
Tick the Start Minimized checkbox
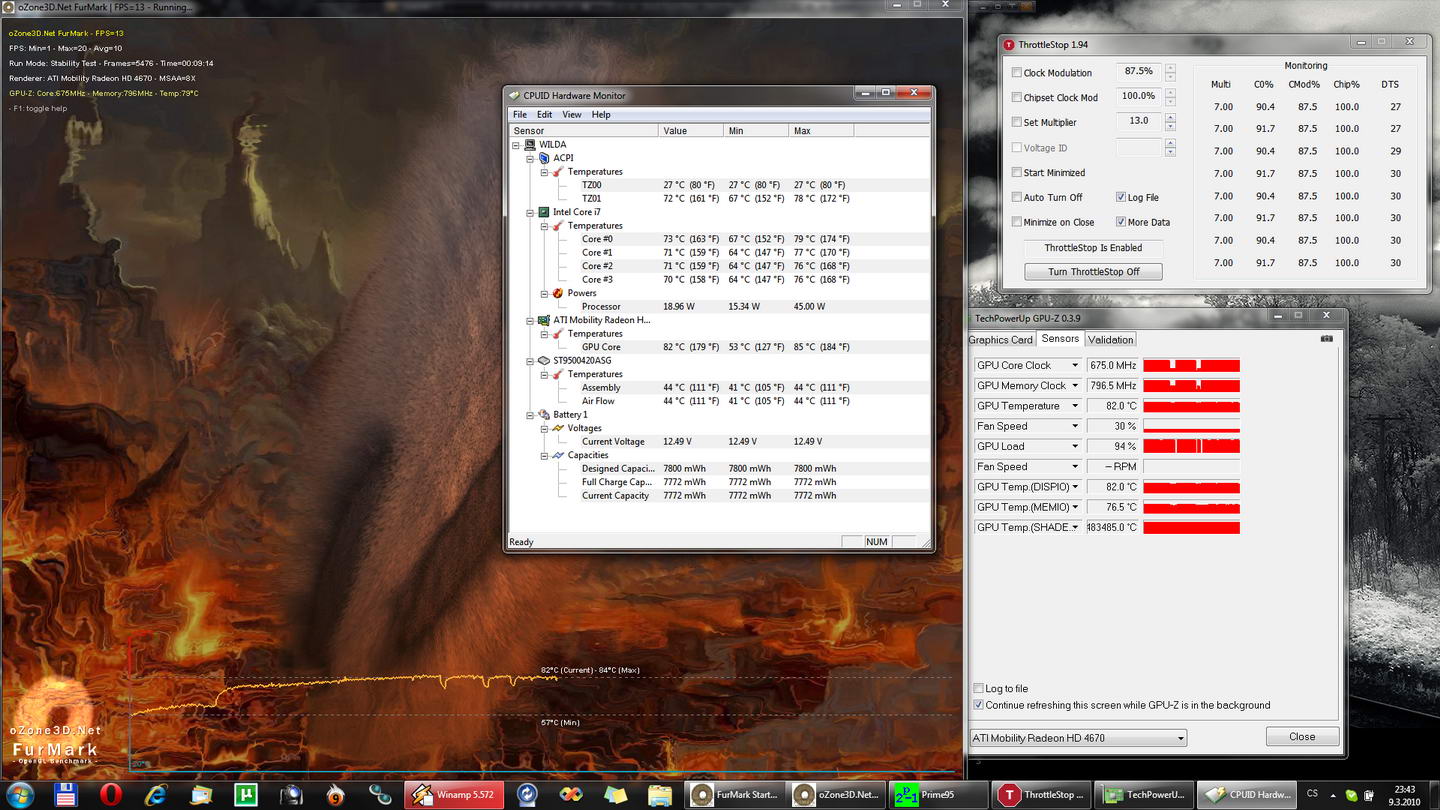[1017, 173]
